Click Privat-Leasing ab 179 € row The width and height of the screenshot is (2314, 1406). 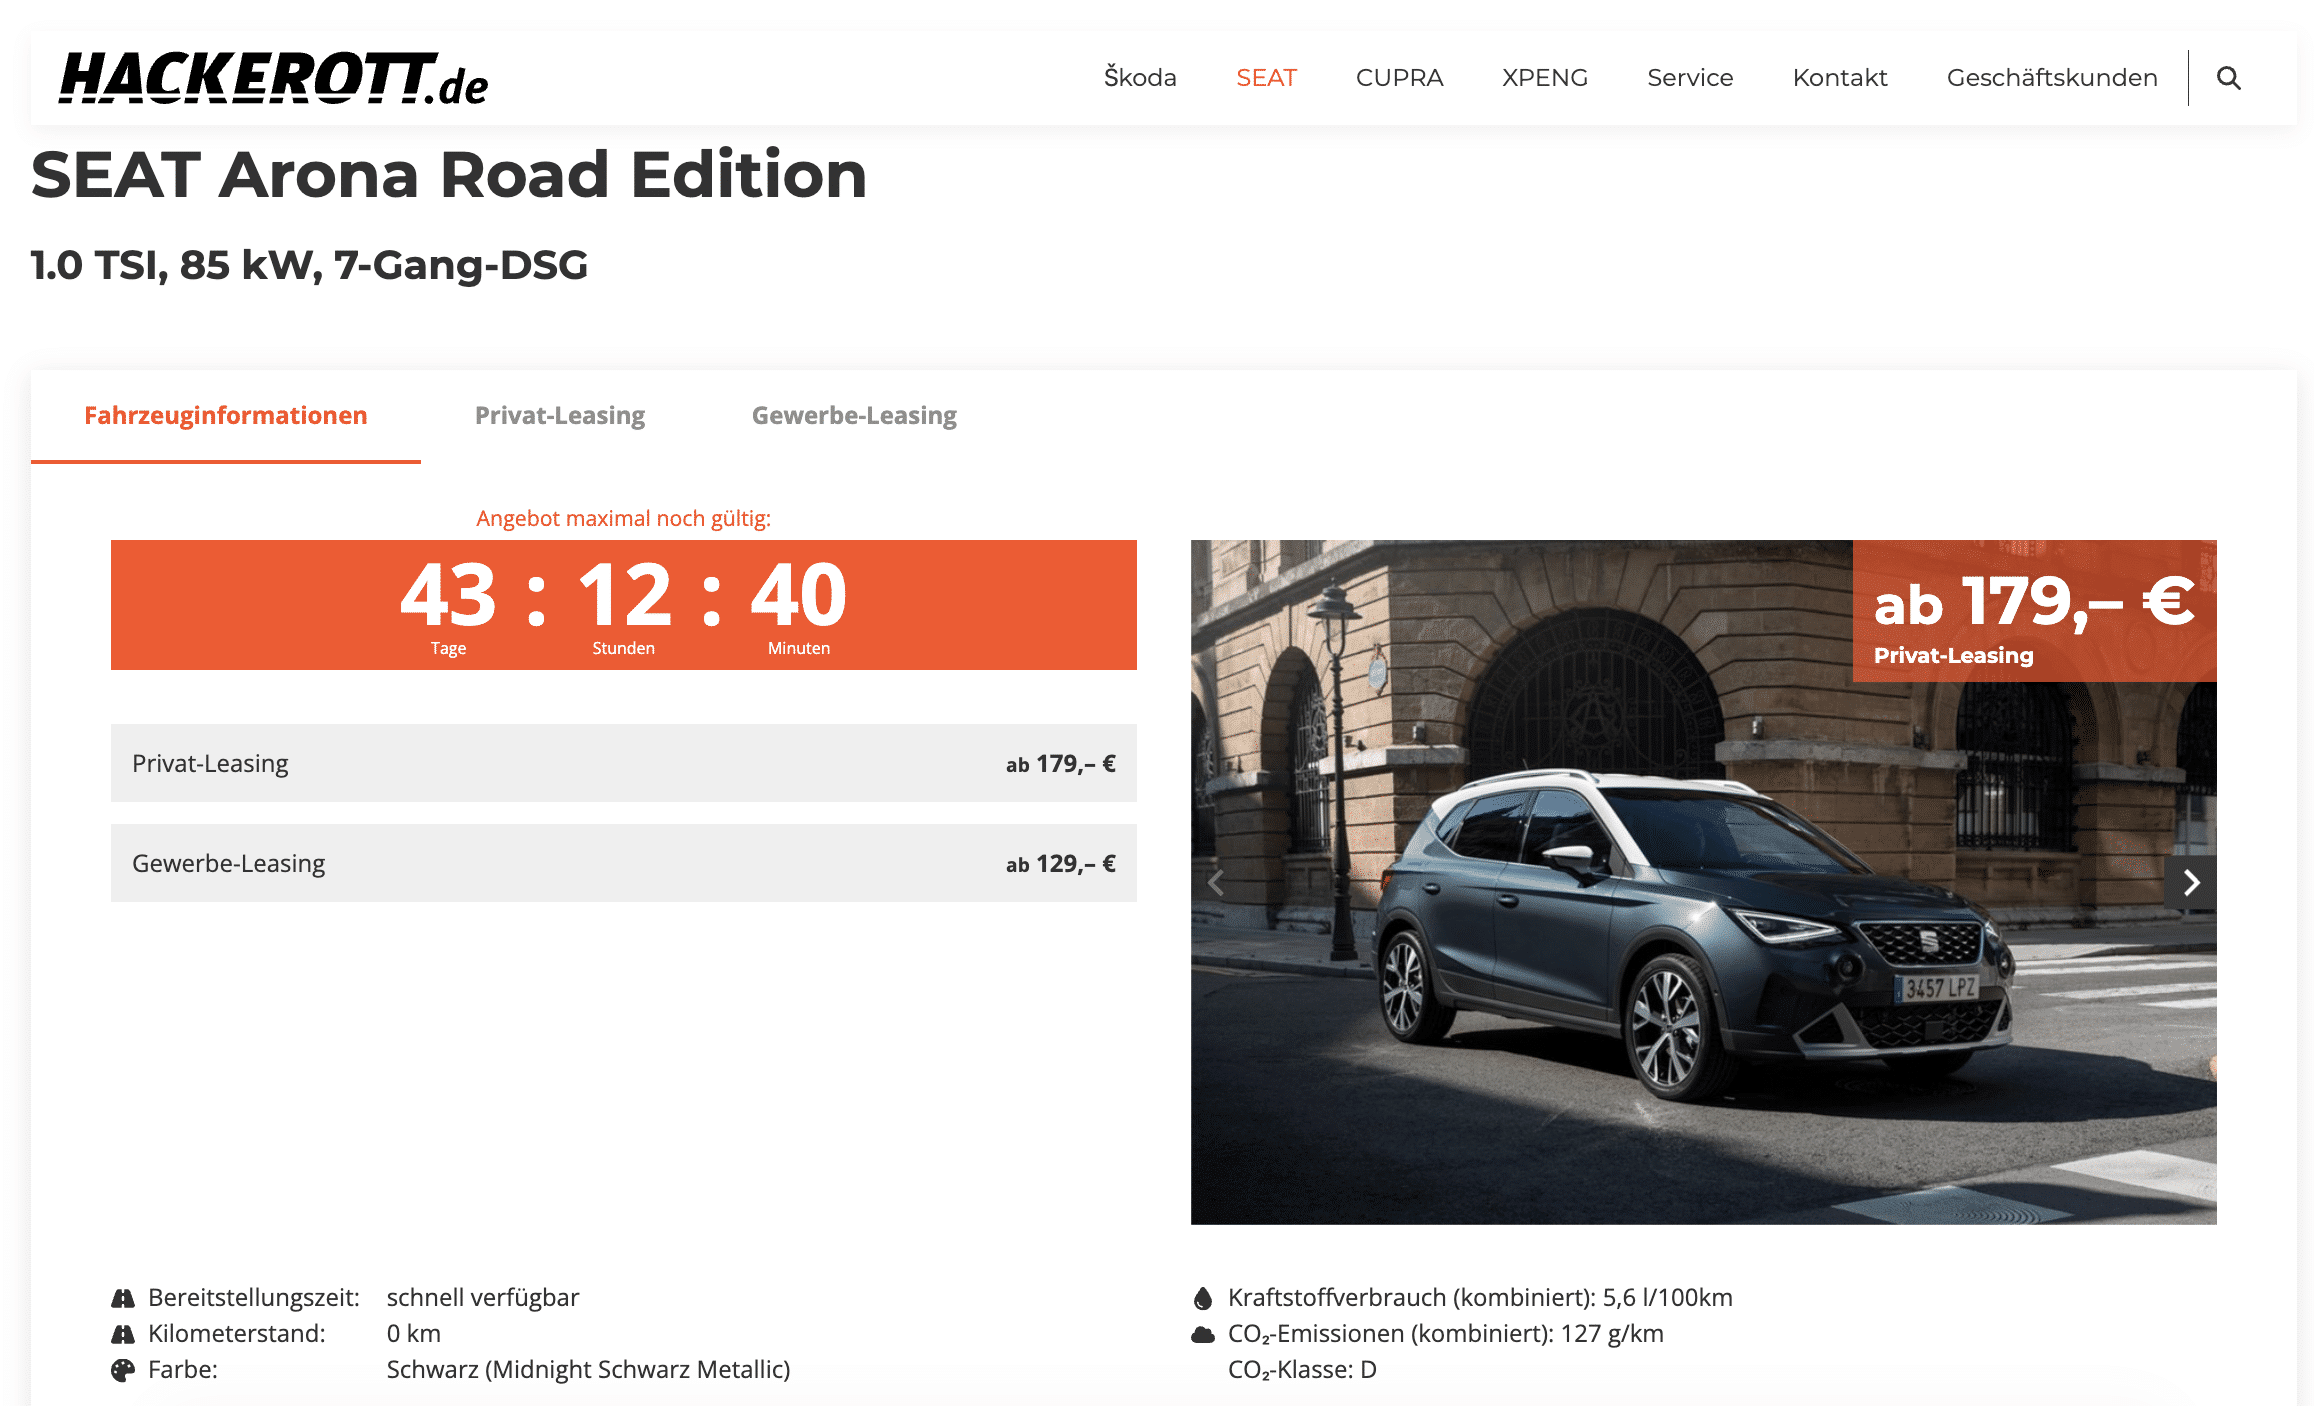(x=624, y=763)
